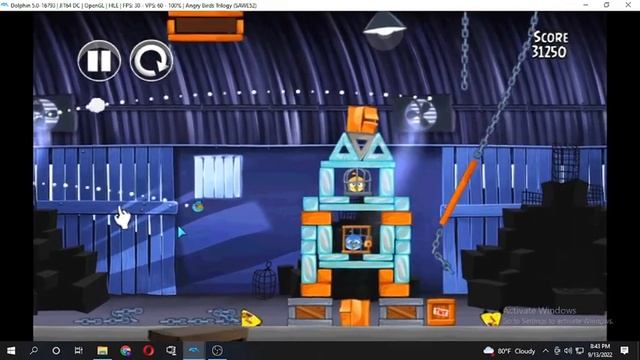The image size is (640, 360).
Task: Open Cortana from the taskbar
Action: 56,351
